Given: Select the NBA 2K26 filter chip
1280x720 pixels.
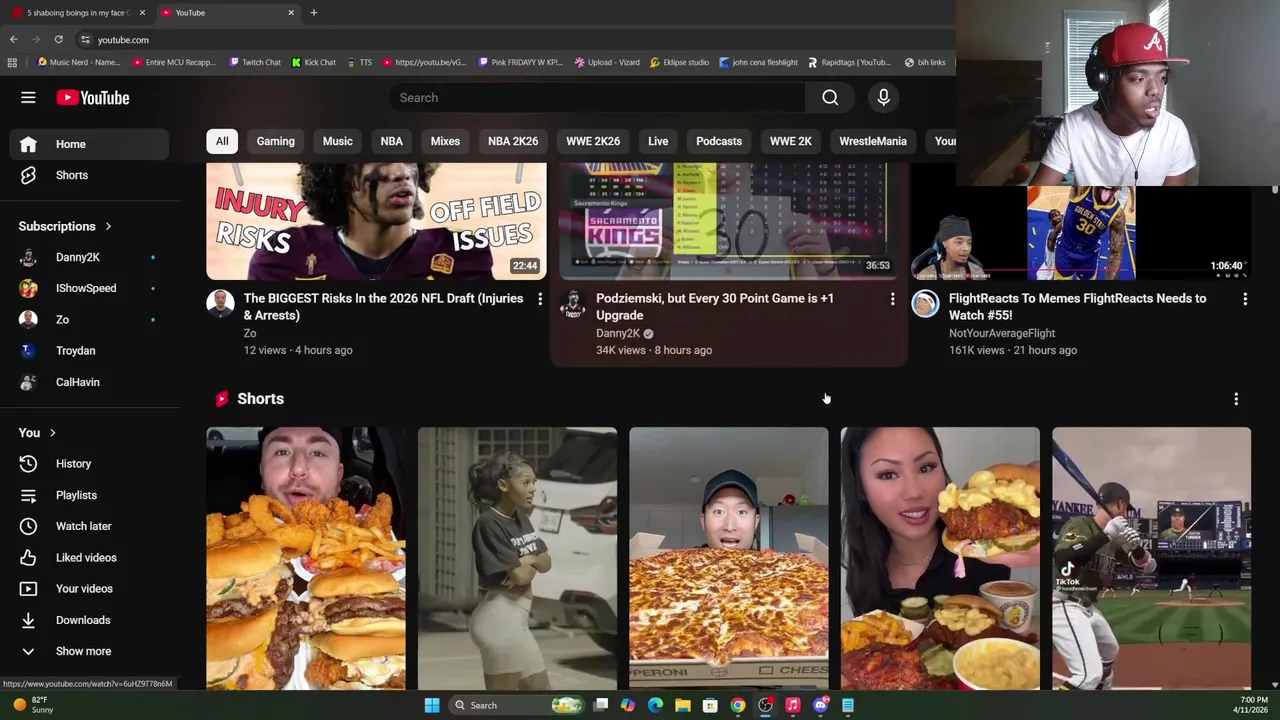Looking at the screenshot, I should (513, 141).
